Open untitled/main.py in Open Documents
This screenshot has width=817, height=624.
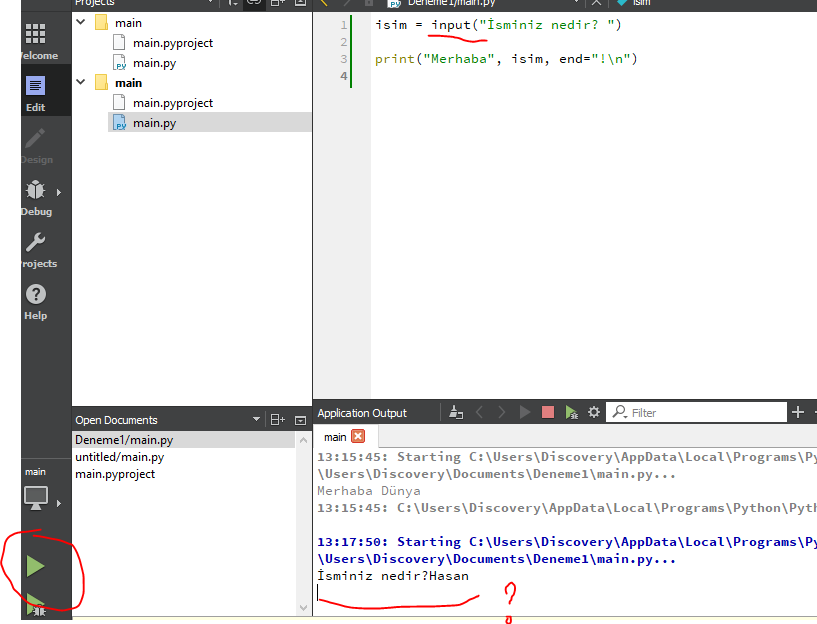coord(119,457)
